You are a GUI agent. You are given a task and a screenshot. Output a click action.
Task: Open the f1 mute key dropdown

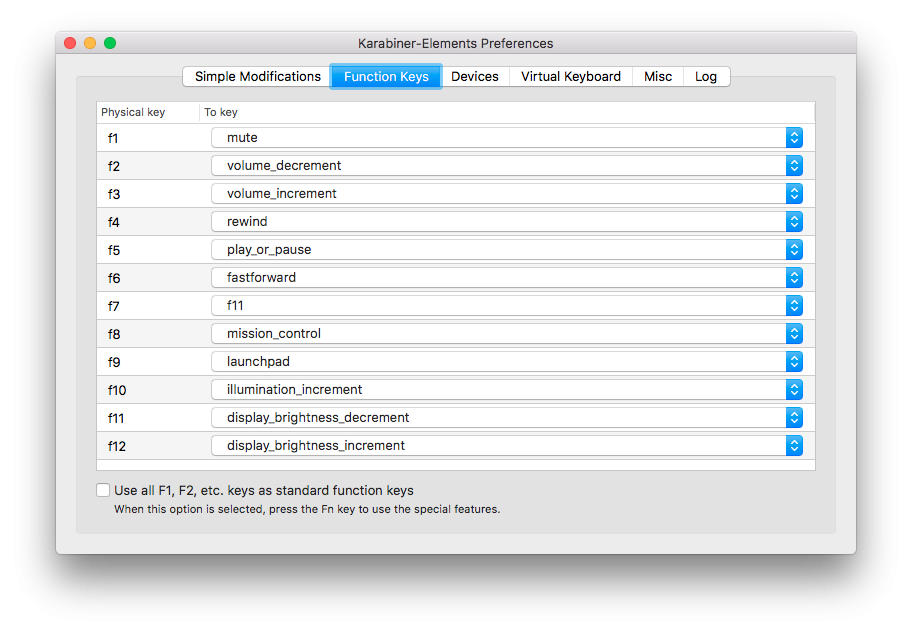coord(507,138)
